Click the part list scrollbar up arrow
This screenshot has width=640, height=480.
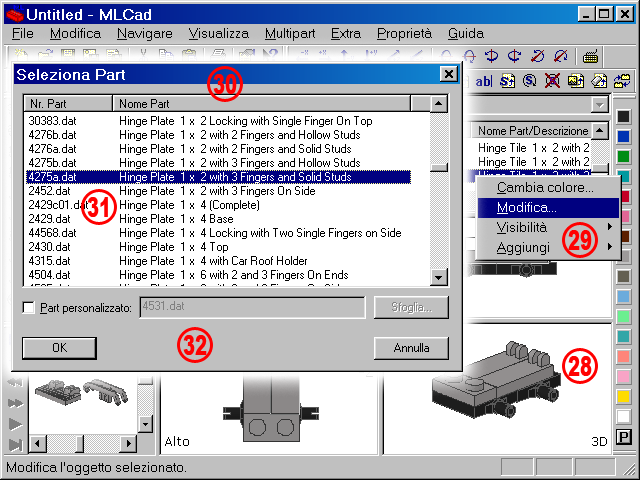(439, 104)
